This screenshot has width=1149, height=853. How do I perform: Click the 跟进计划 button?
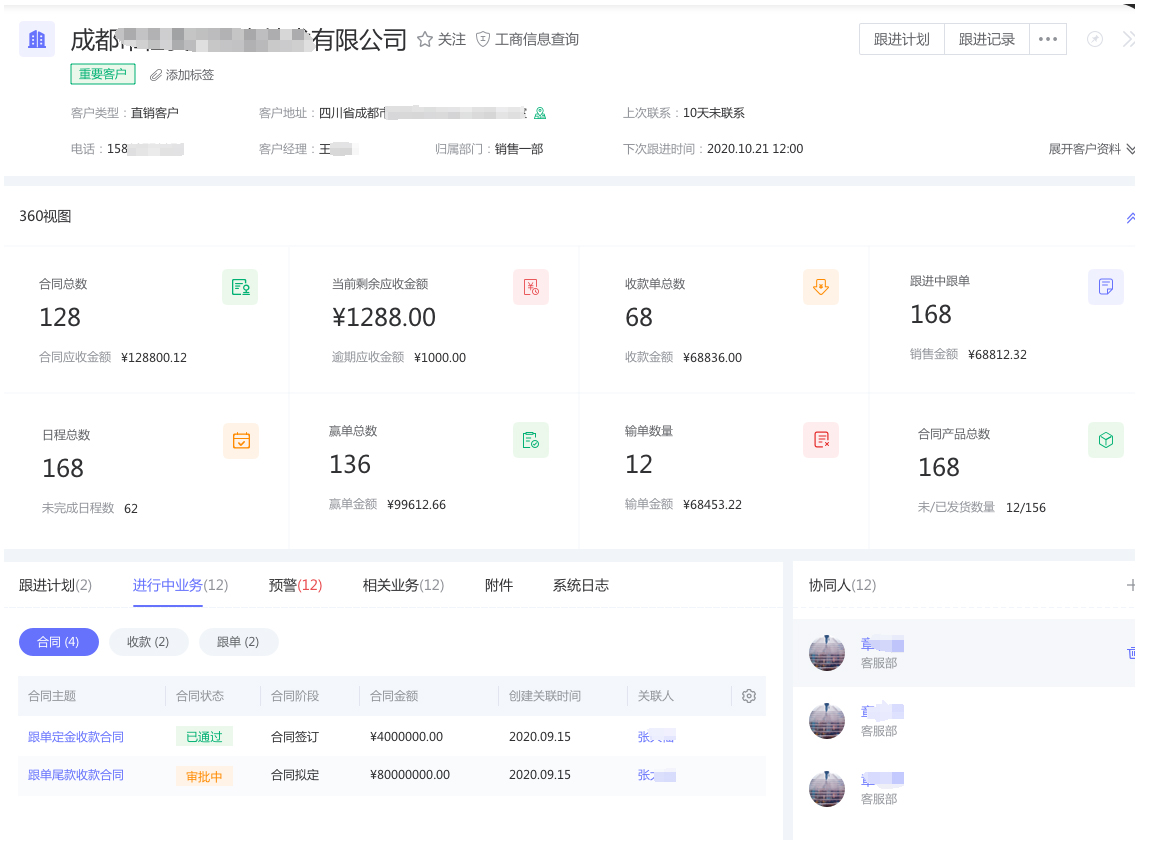pos(901,39)
